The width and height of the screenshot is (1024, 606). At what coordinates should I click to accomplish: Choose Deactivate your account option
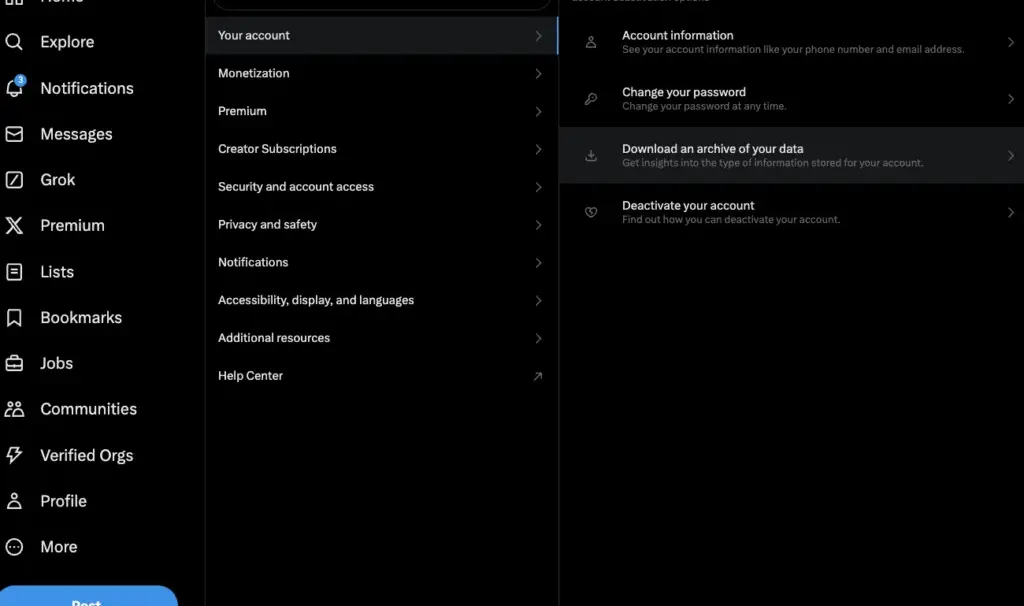(792, 212)
